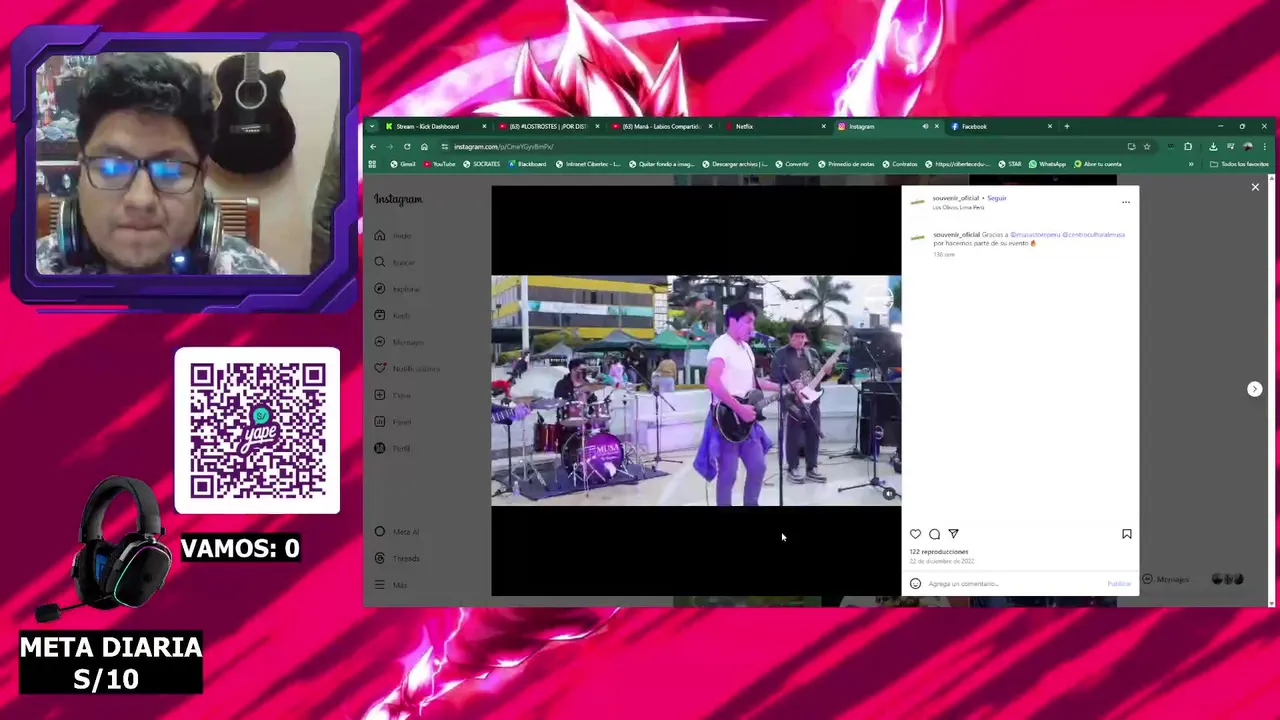Viewport: 1280px width, 720px height.
Task: Go to the next post with the arrow
Action: [x=1254, y=389]
